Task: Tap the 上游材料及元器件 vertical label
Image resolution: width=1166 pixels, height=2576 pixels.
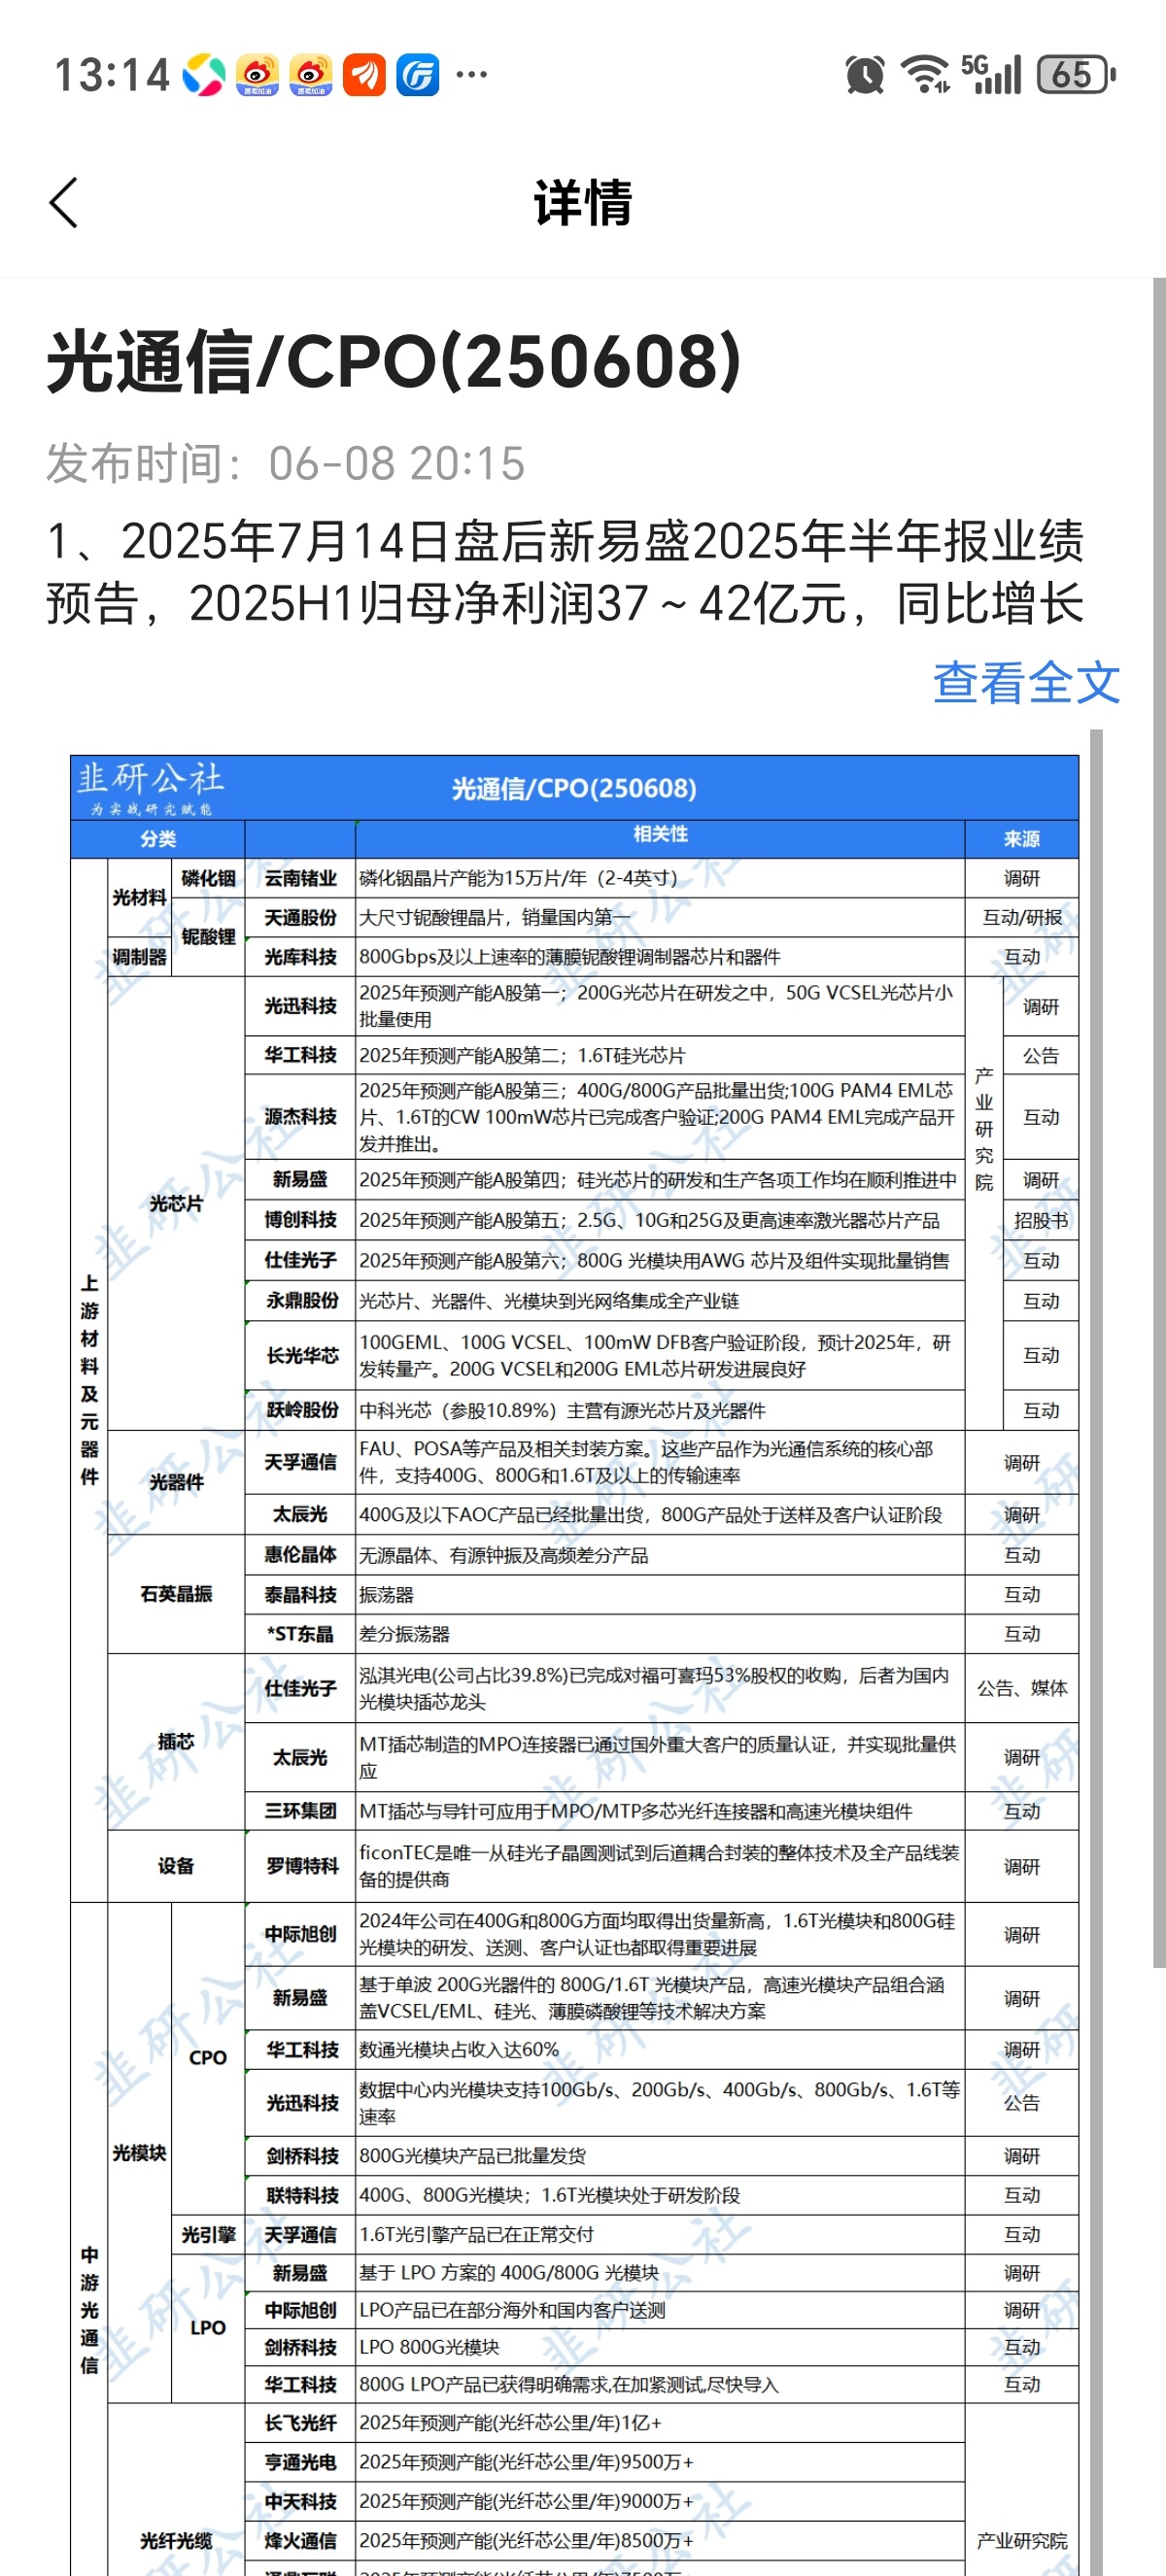Action: pos(89,1380)
